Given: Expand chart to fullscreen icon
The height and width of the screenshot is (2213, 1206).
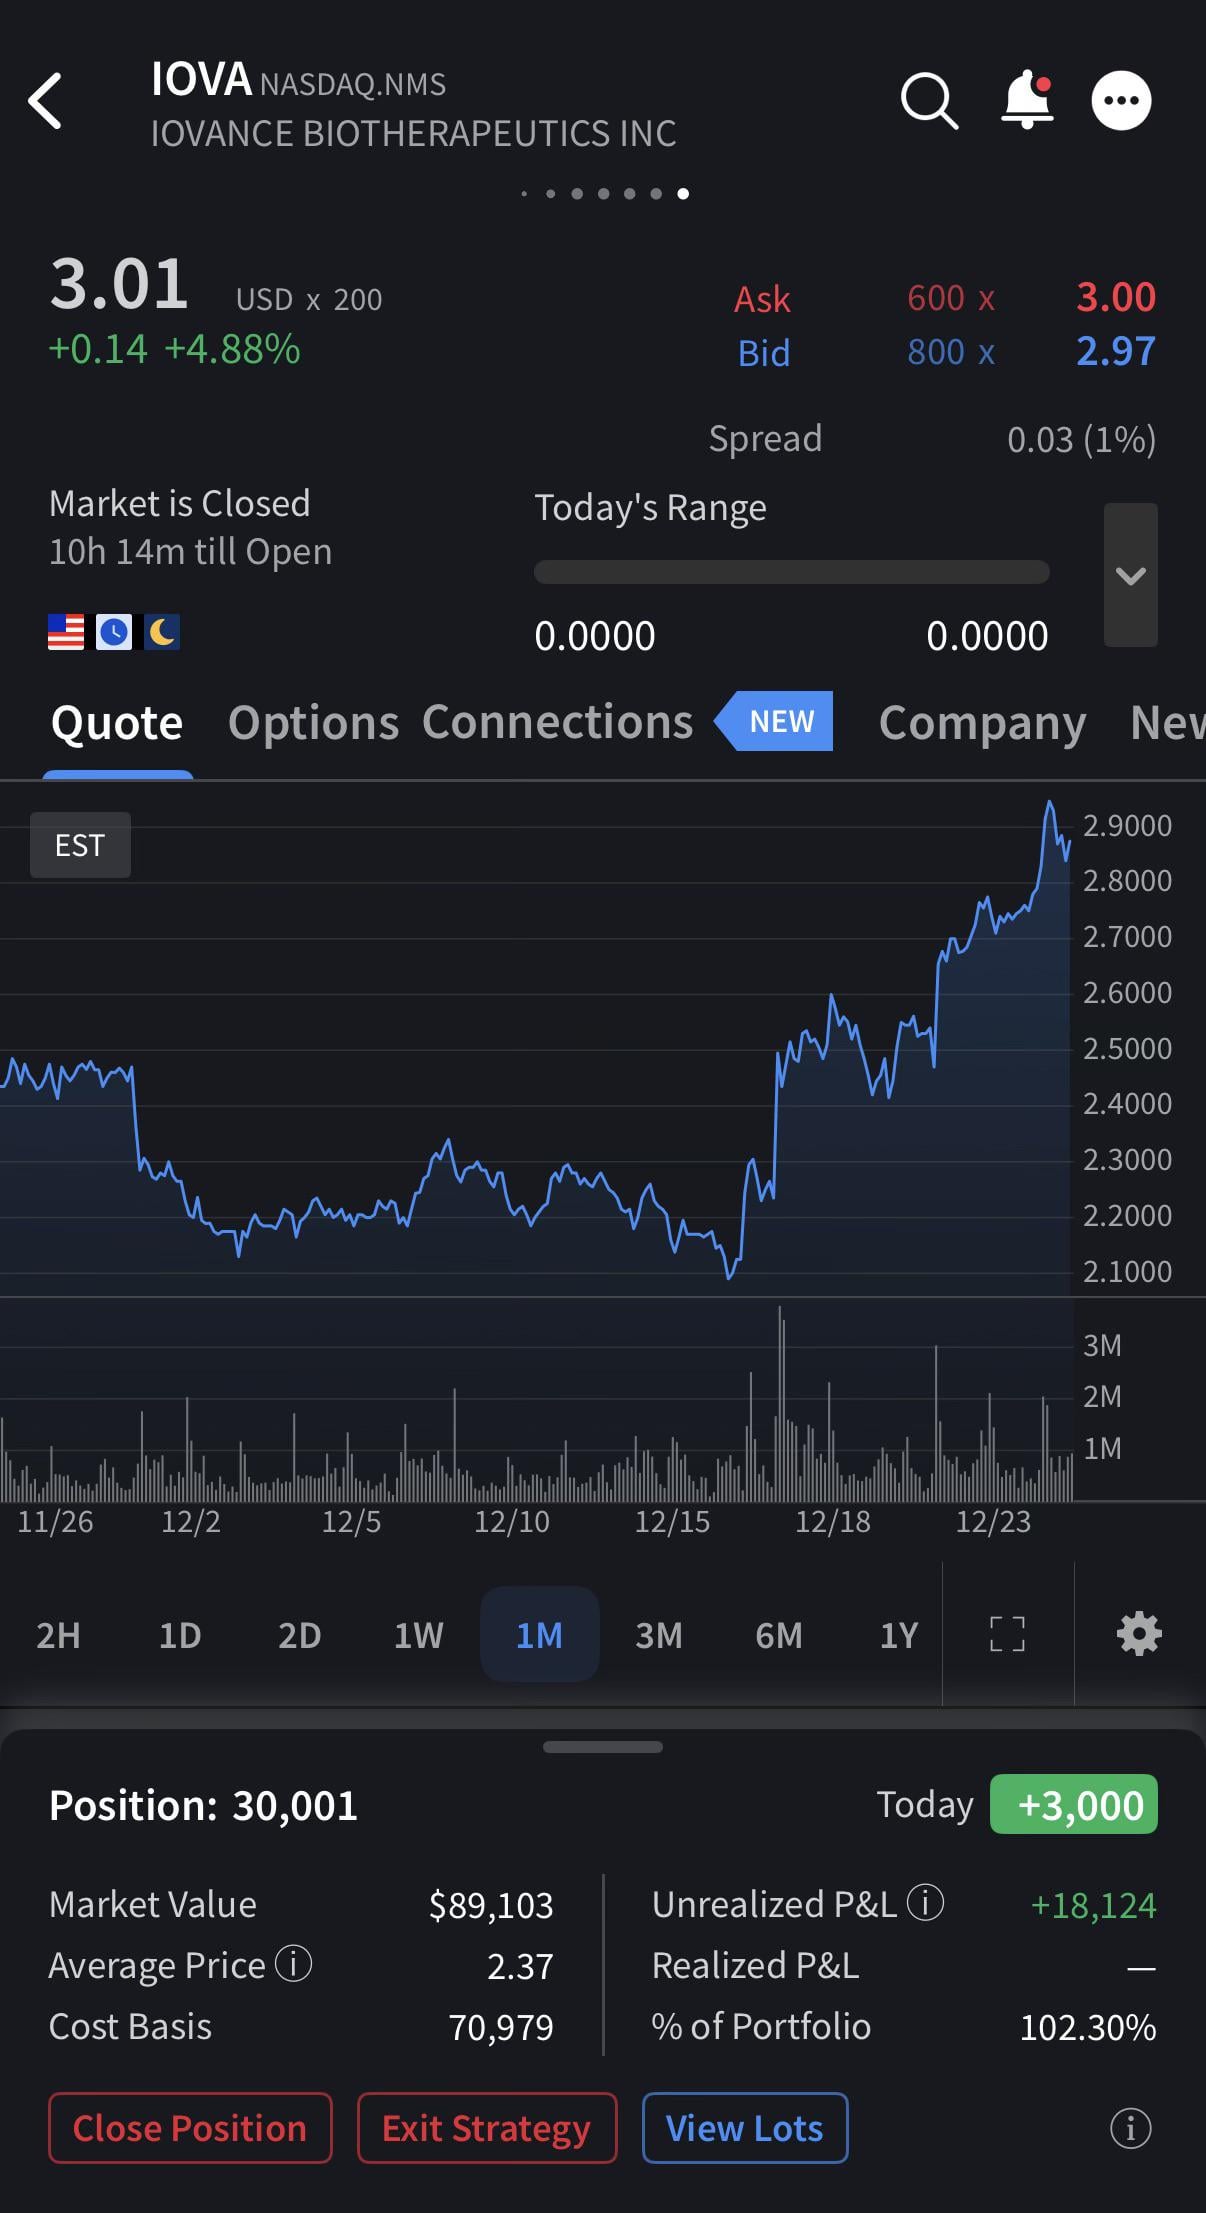Looking at the screenshot, I should point(1007,1634).
